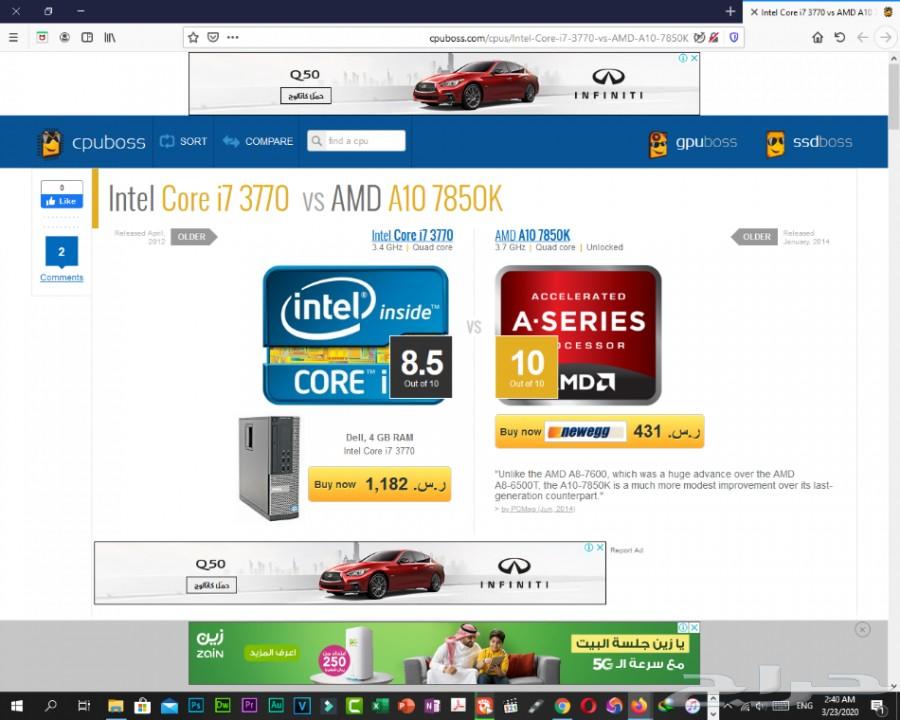Select the Intel Core i7 3770 vs AMD tab

(821, 11)
